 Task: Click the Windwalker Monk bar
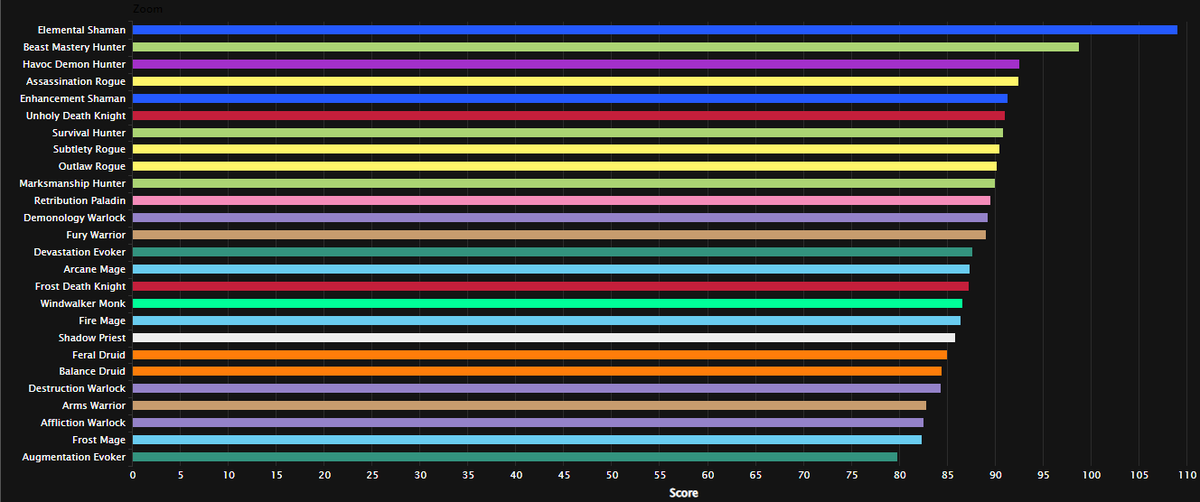tap(547, 303)
